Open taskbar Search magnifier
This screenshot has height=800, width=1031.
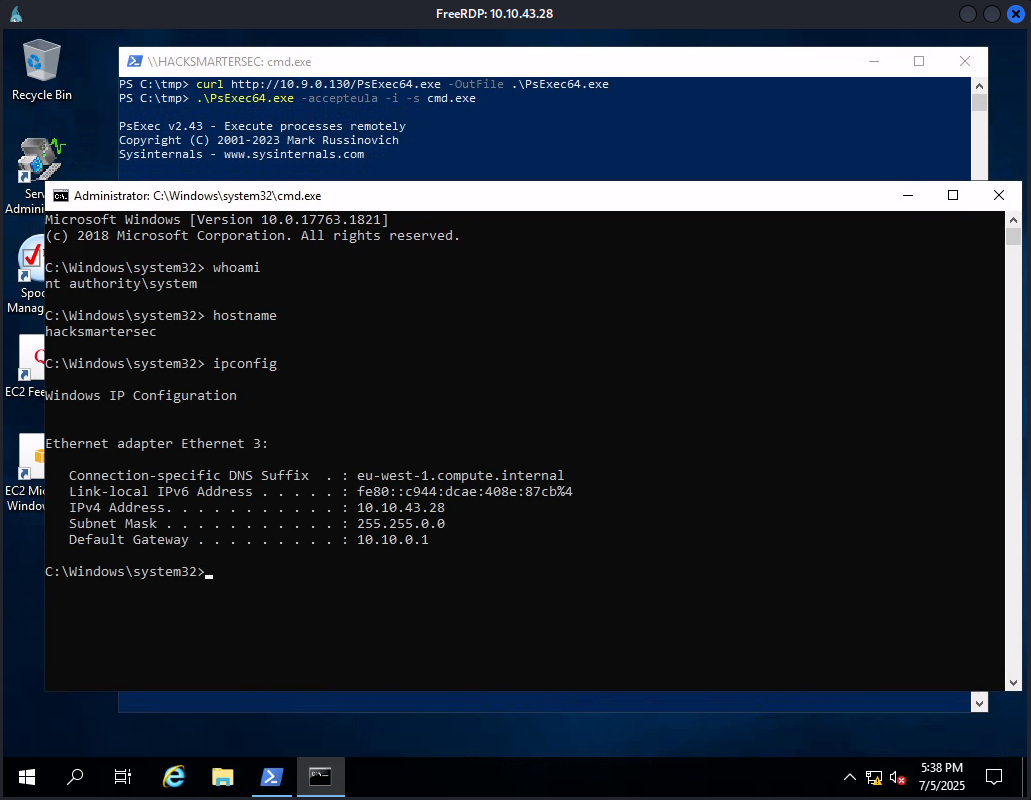pyautogui.click(x=75, y=777)
